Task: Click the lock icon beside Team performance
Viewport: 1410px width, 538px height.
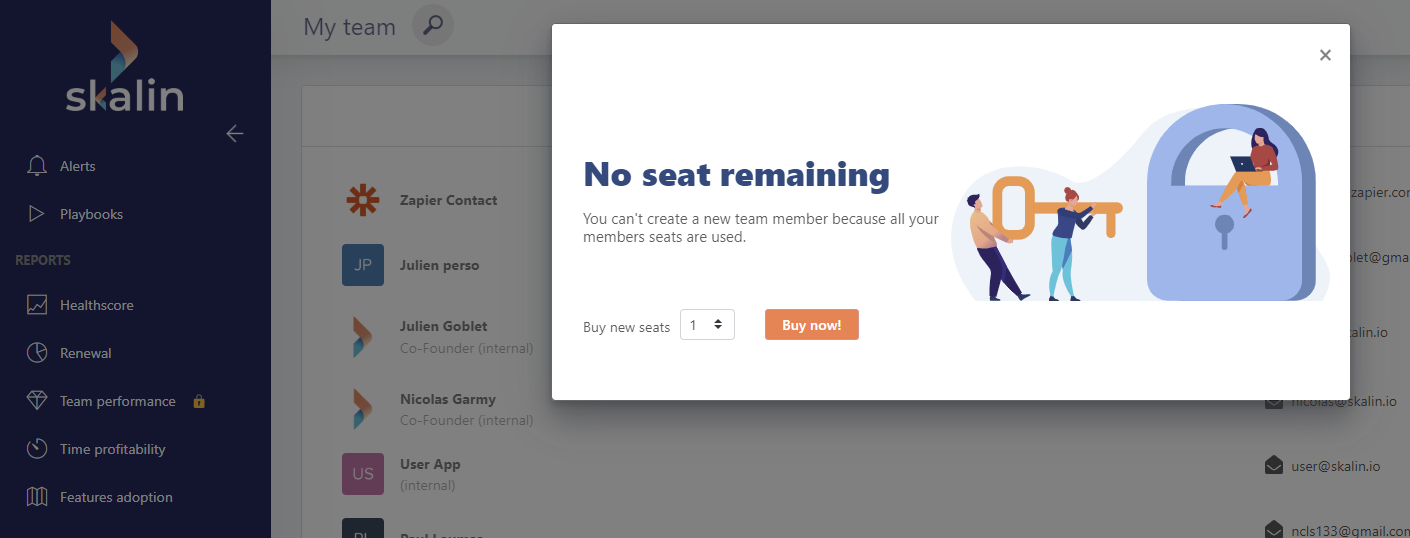Action: click(x=199, y=402)
